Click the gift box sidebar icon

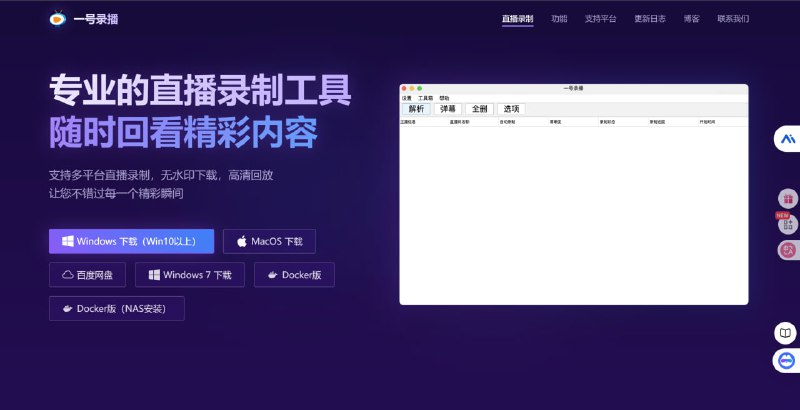click(x=788, y=199)
